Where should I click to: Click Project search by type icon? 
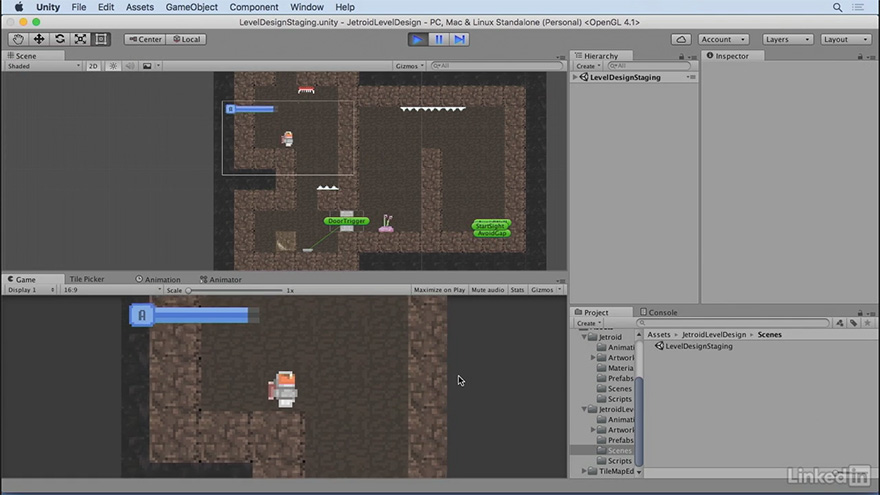[840, 323]
